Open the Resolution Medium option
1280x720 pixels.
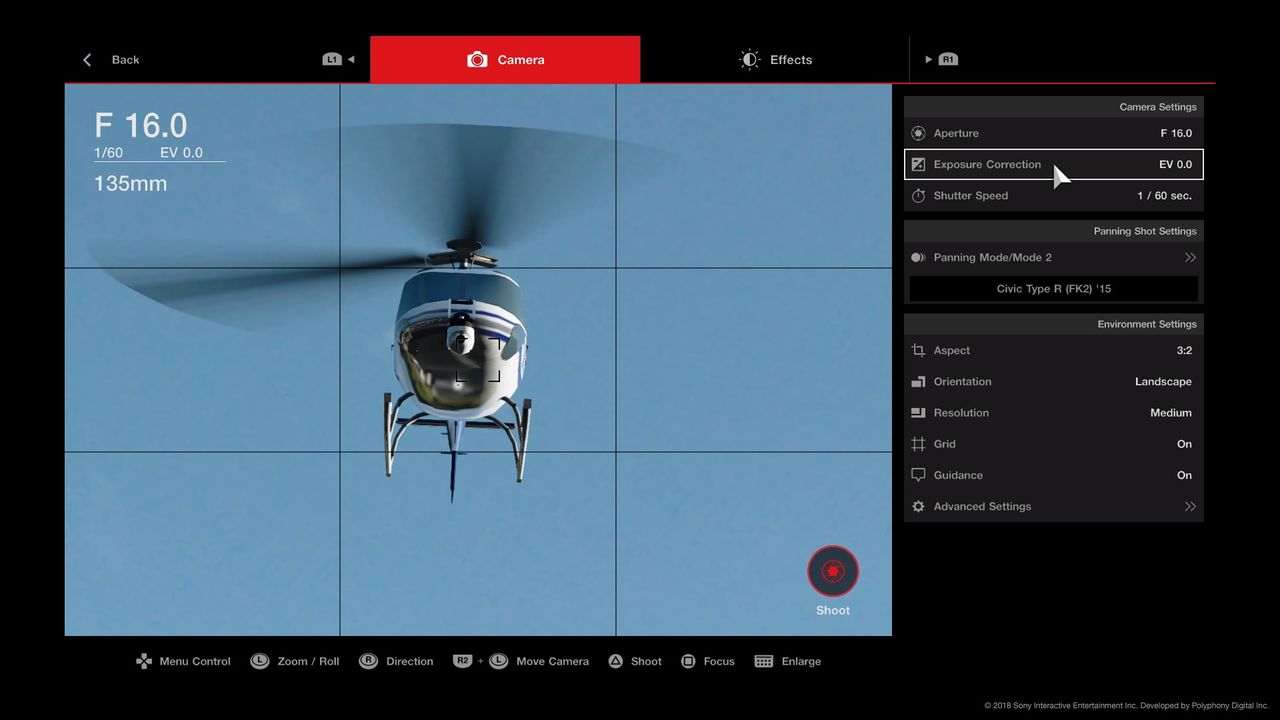pyautogui.click(x=1170, y=413)
